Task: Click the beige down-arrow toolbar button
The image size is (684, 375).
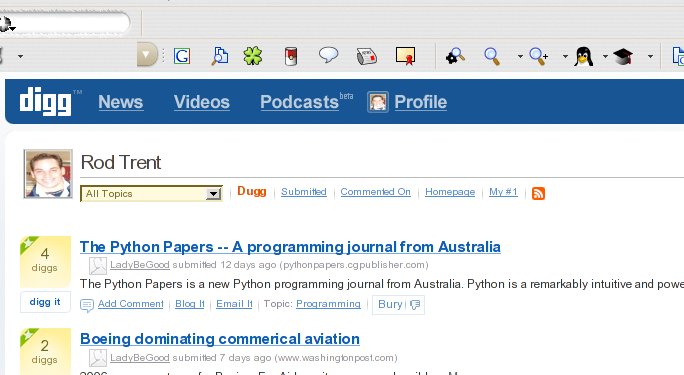Action: (x=147, y=55)
